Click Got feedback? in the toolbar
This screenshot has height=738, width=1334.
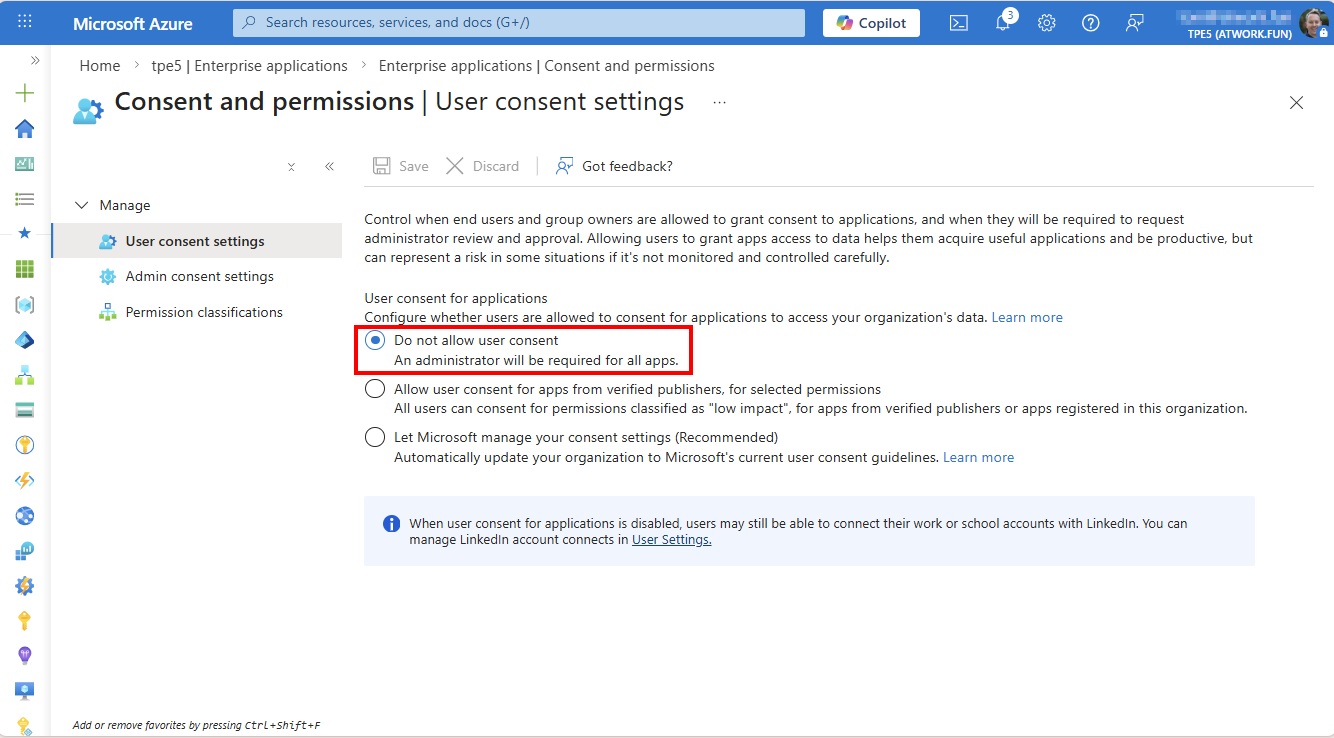click(614, 166)
